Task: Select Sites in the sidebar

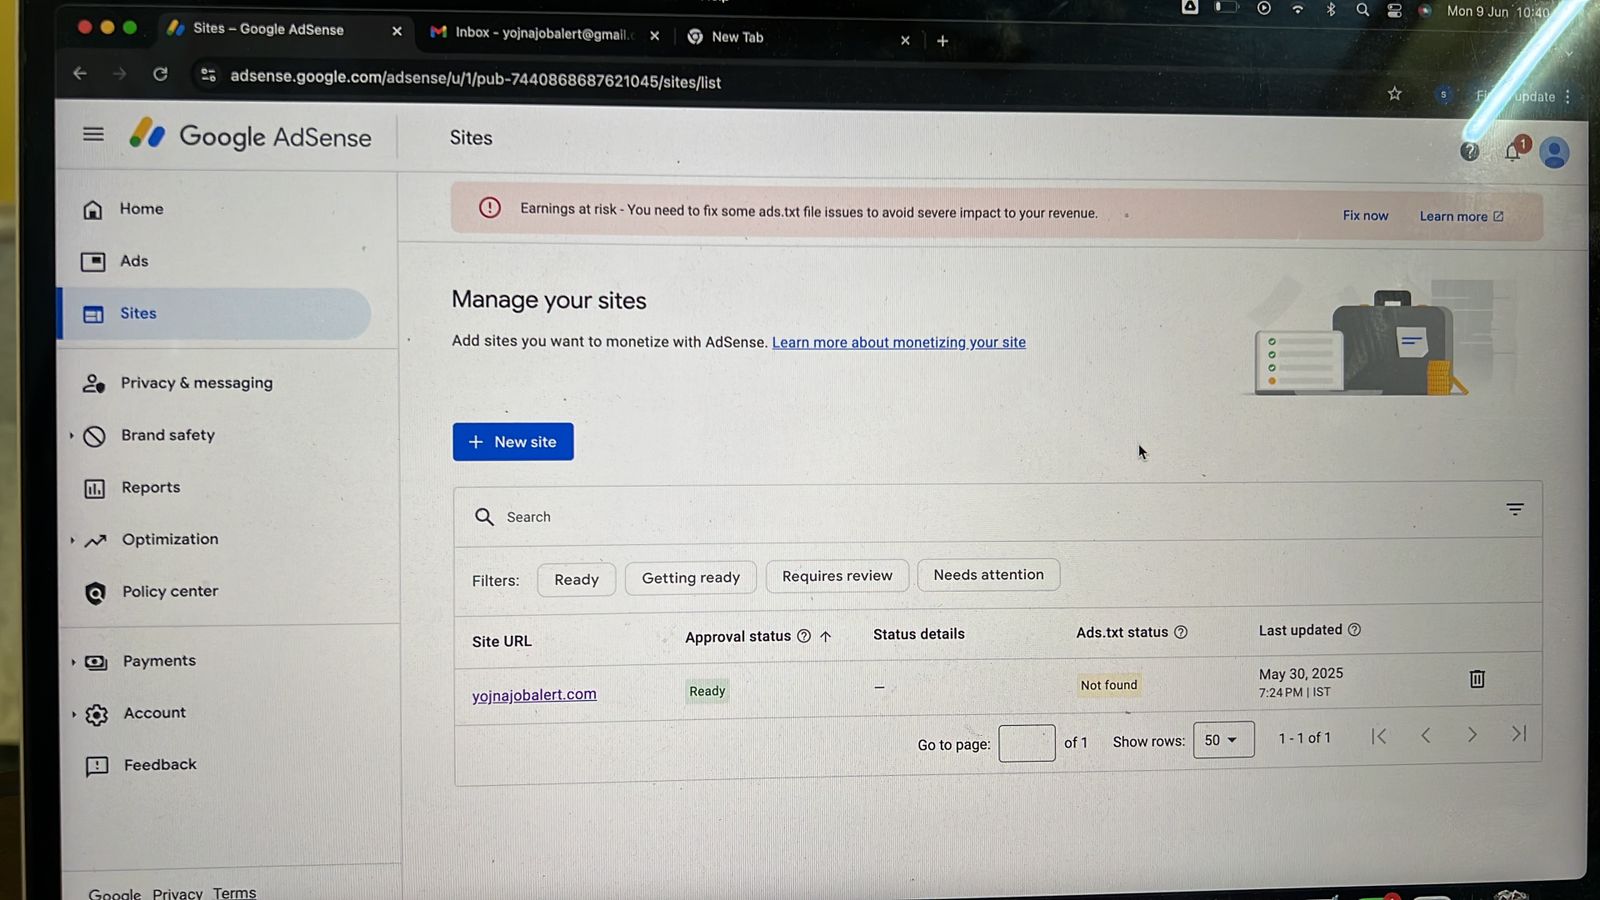Action: [215, 314]
